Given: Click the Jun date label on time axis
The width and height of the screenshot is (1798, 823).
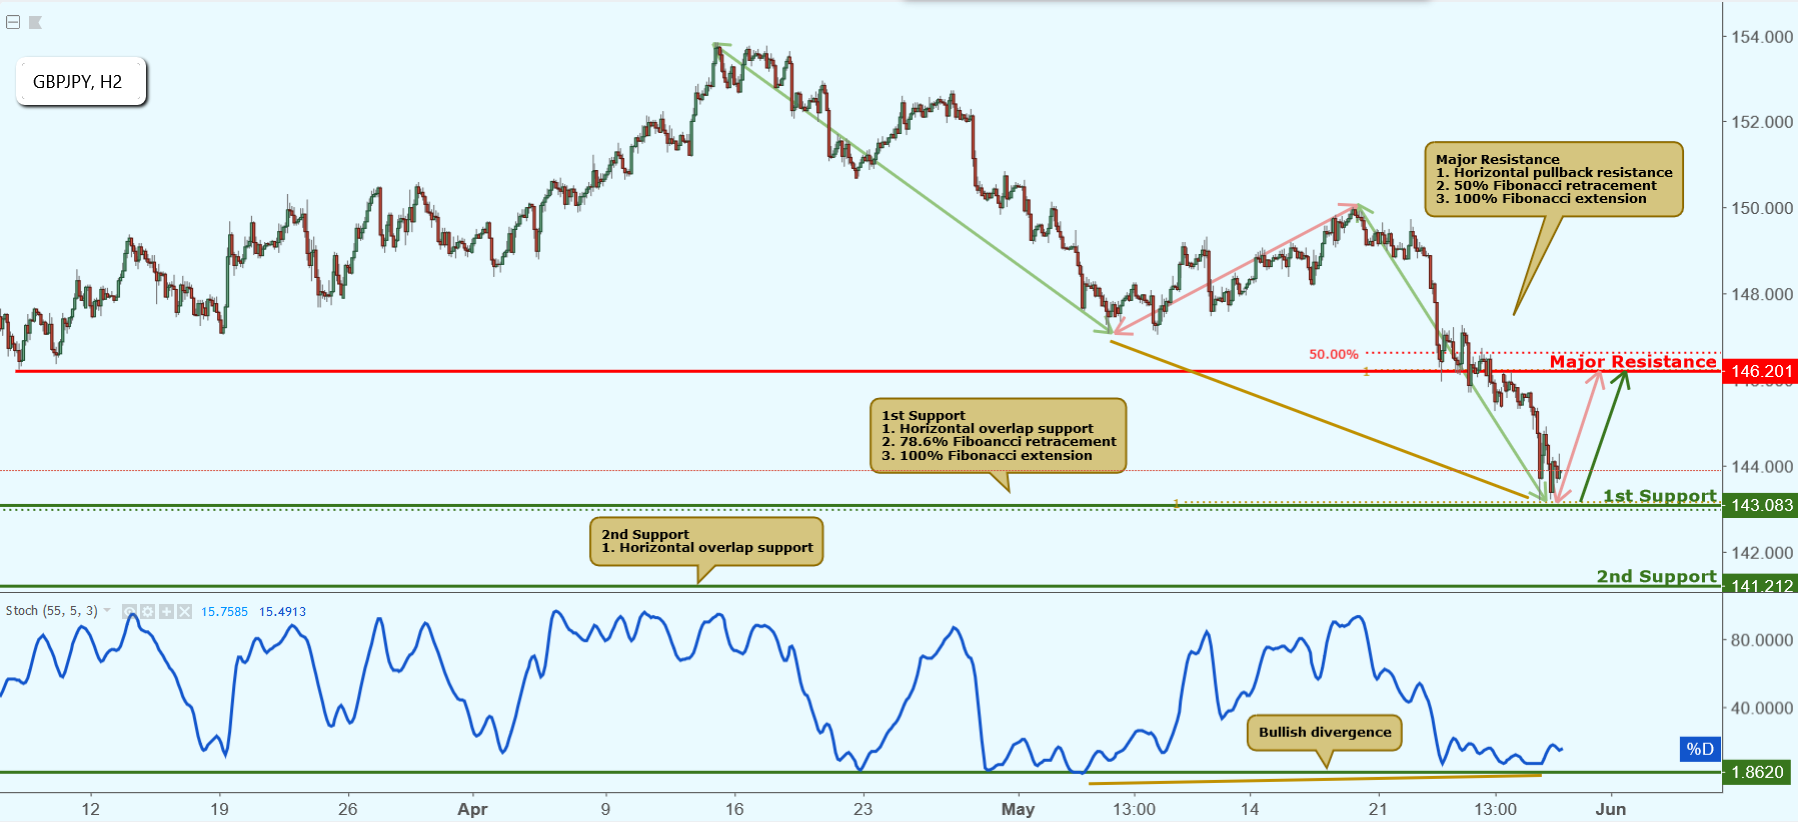Looking at the screenshot, I should [x=1610, y=809].
